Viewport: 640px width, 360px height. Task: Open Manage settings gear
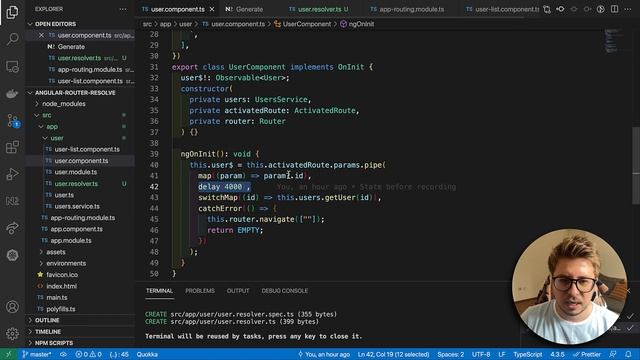click(x=12, y=333)
